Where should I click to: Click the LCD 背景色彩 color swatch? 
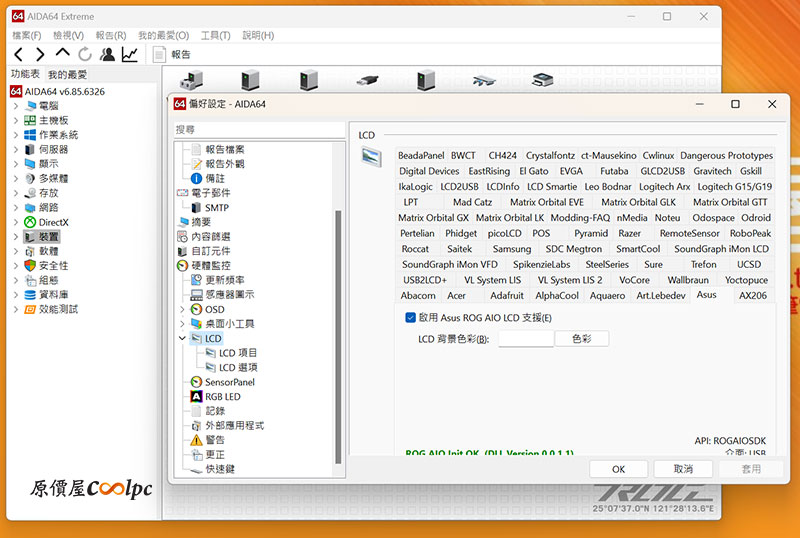(526, 338)
